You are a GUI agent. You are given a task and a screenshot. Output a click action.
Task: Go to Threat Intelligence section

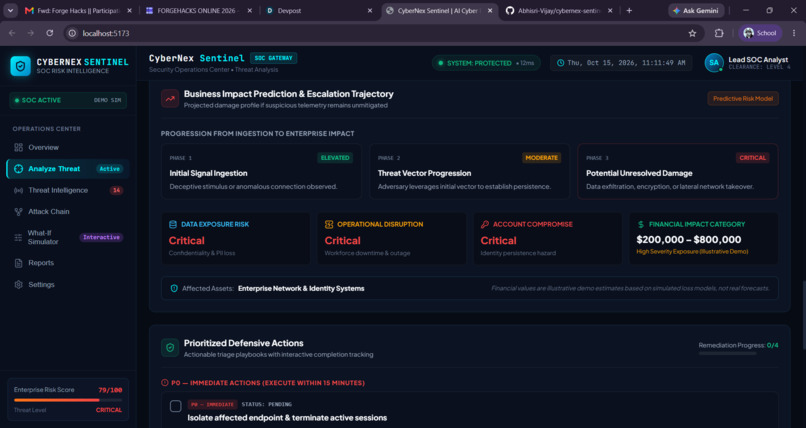pos(68,190)
